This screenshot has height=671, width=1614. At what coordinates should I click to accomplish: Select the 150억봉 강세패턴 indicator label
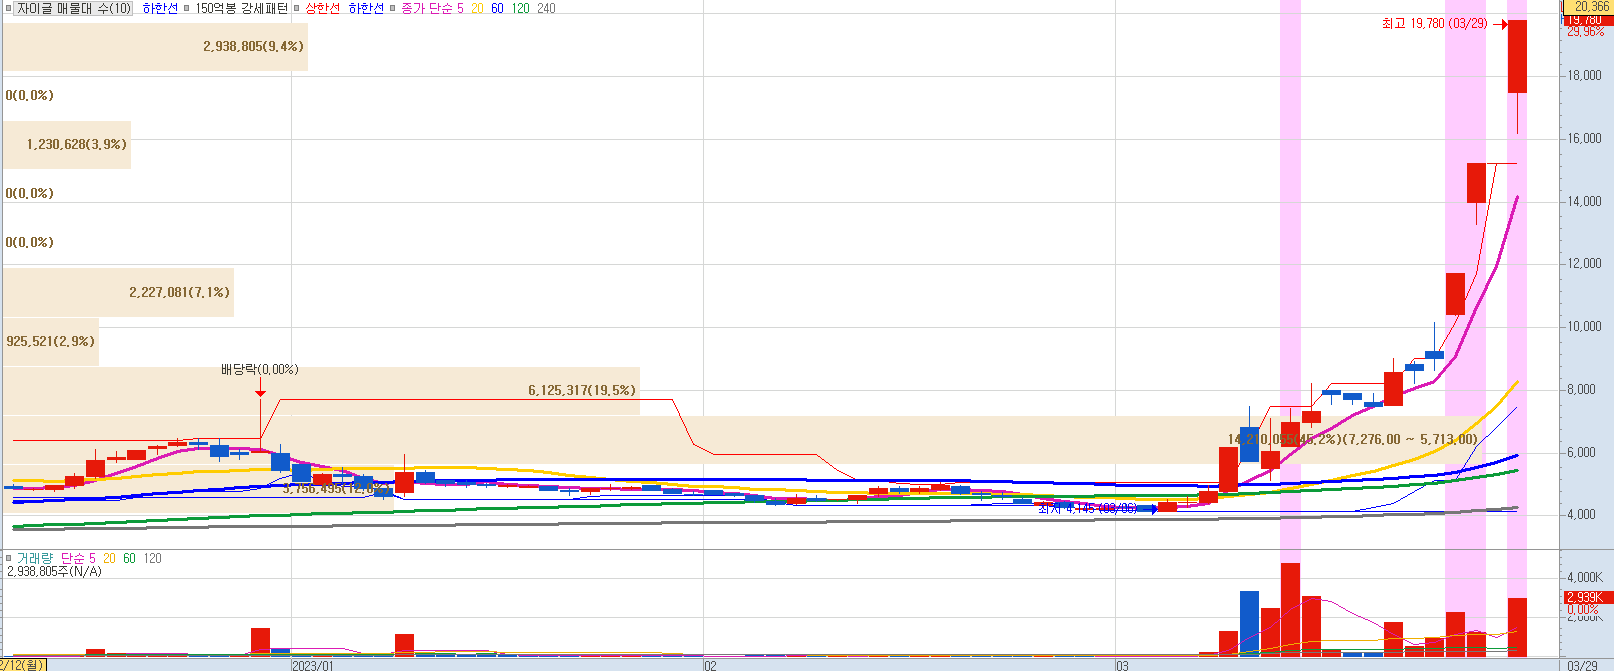point(241,8)
